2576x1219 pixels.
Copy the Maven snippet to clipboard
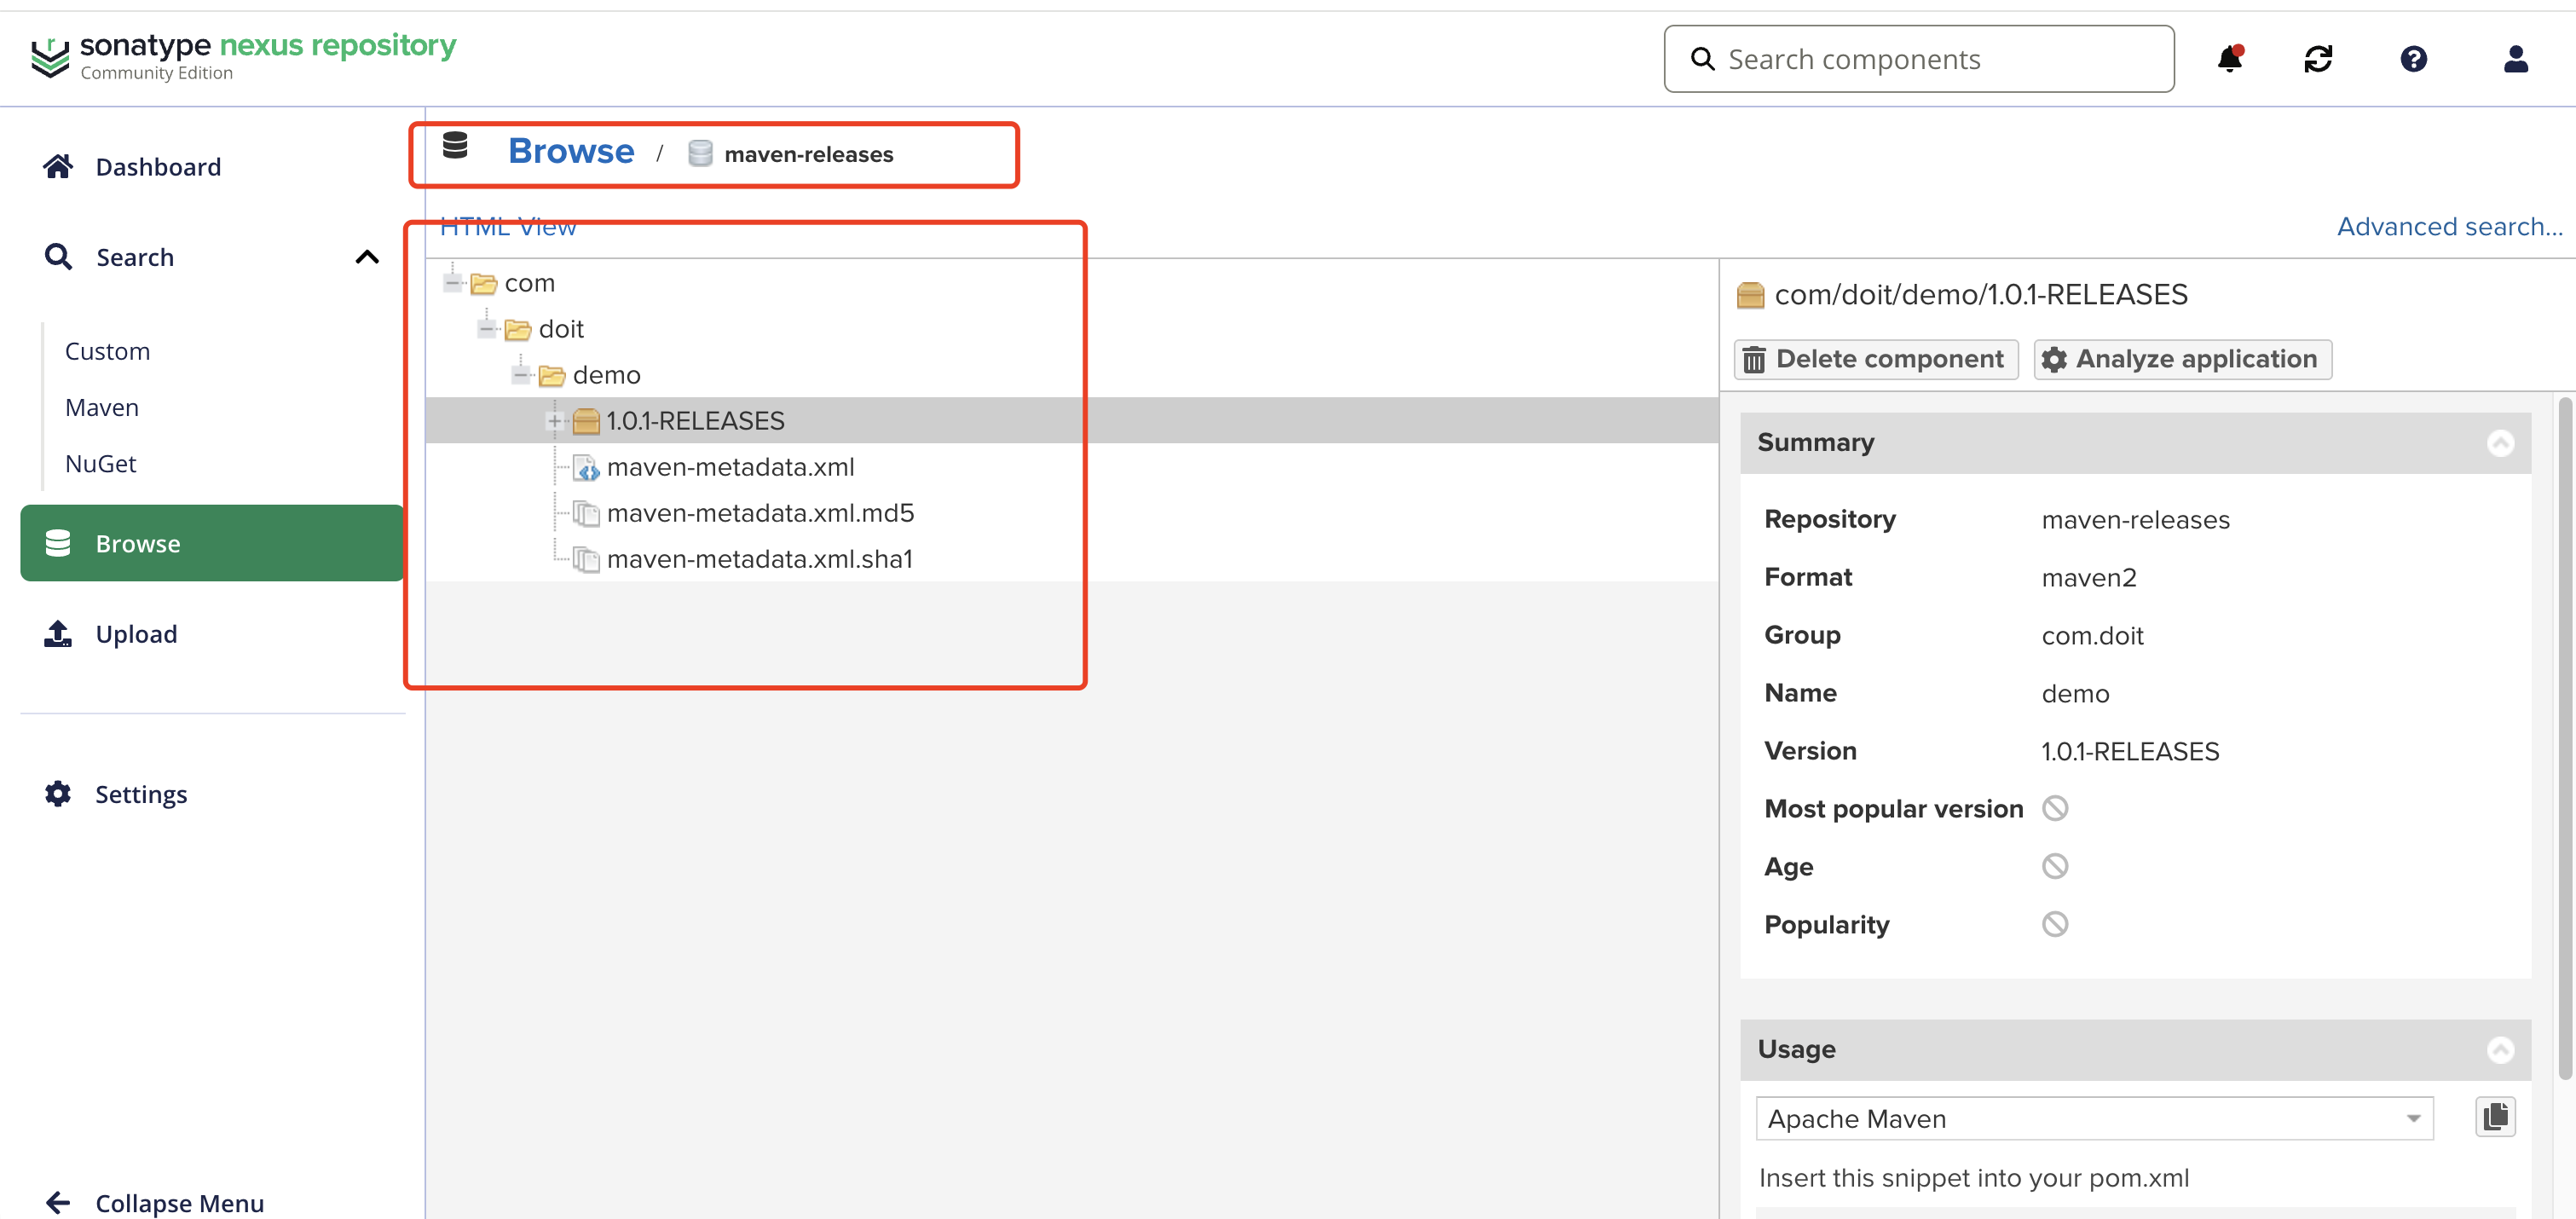coord(2495,1117)
